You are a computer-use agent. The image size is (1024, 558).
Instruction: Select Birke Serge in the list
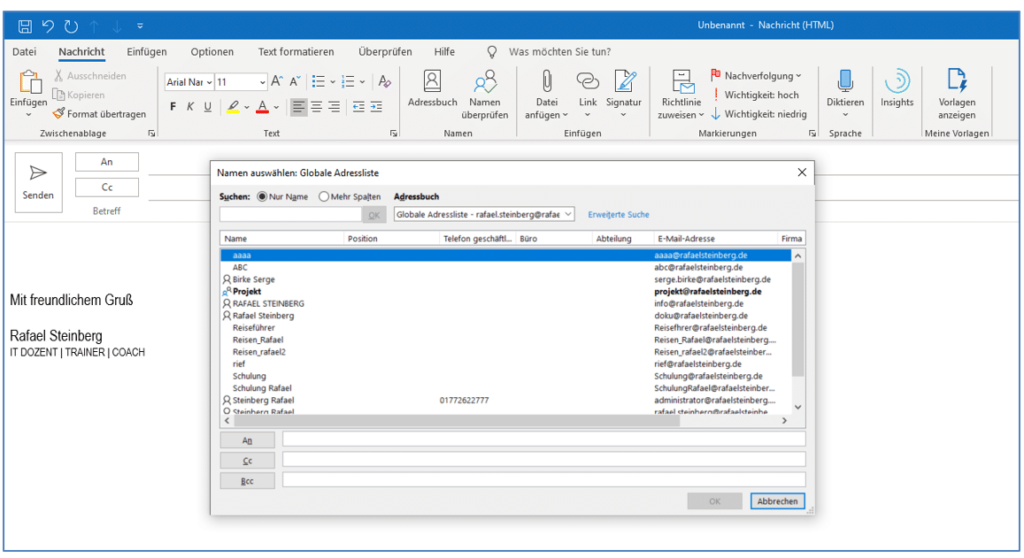pyautogui.click(x=505, y=280)
